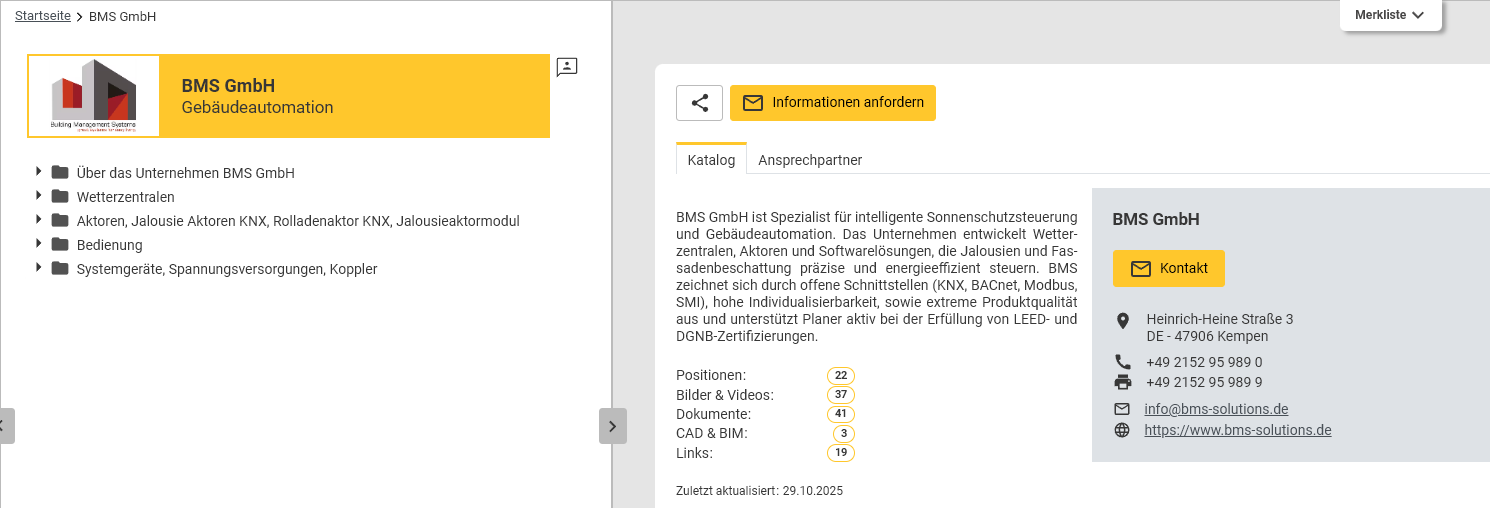1490x508 pixels.
Task: Click the phone icon in contact panel
Action: [x=1122, y=362]
